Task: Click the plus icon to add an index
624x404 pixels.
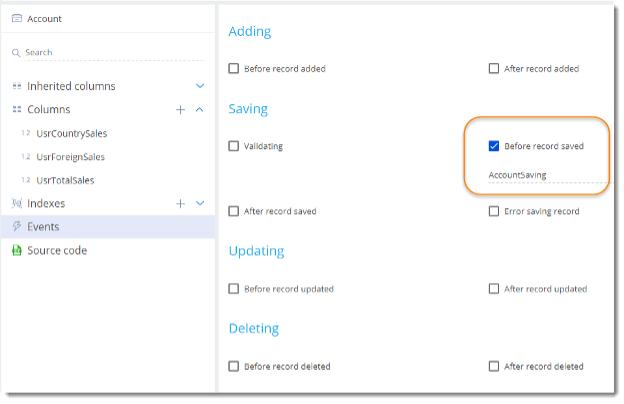Action: tap(181, 203)
